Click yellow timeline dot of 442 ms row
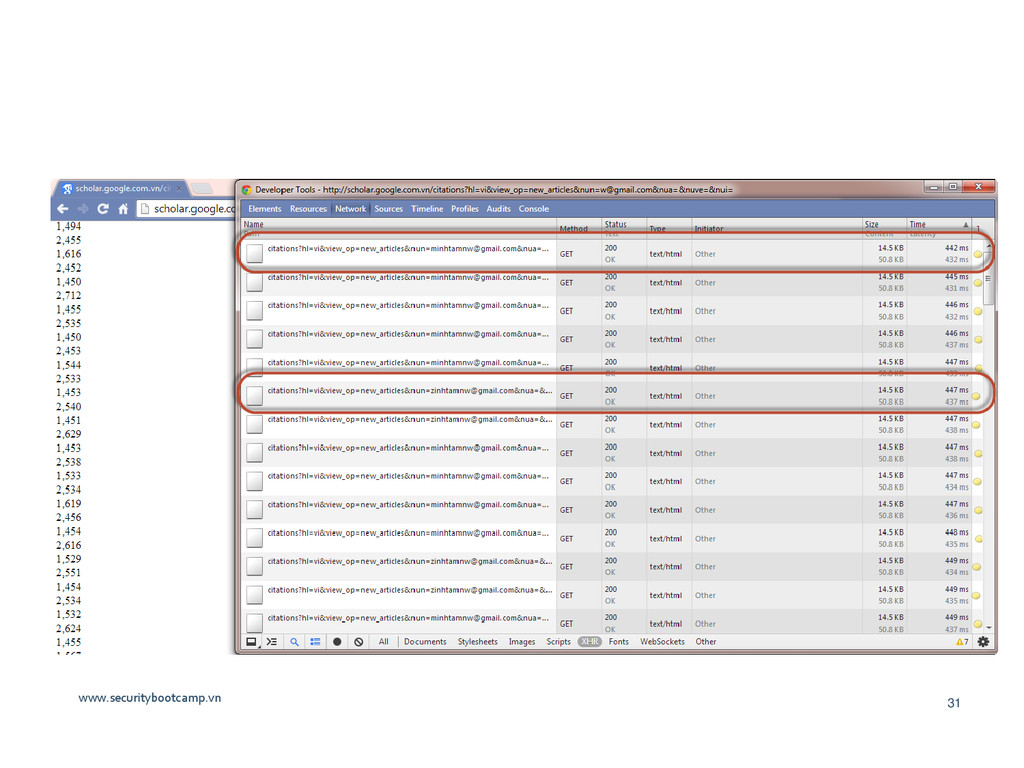The width and height of the screenshot is (1024, 768). (x=978, y=254)
